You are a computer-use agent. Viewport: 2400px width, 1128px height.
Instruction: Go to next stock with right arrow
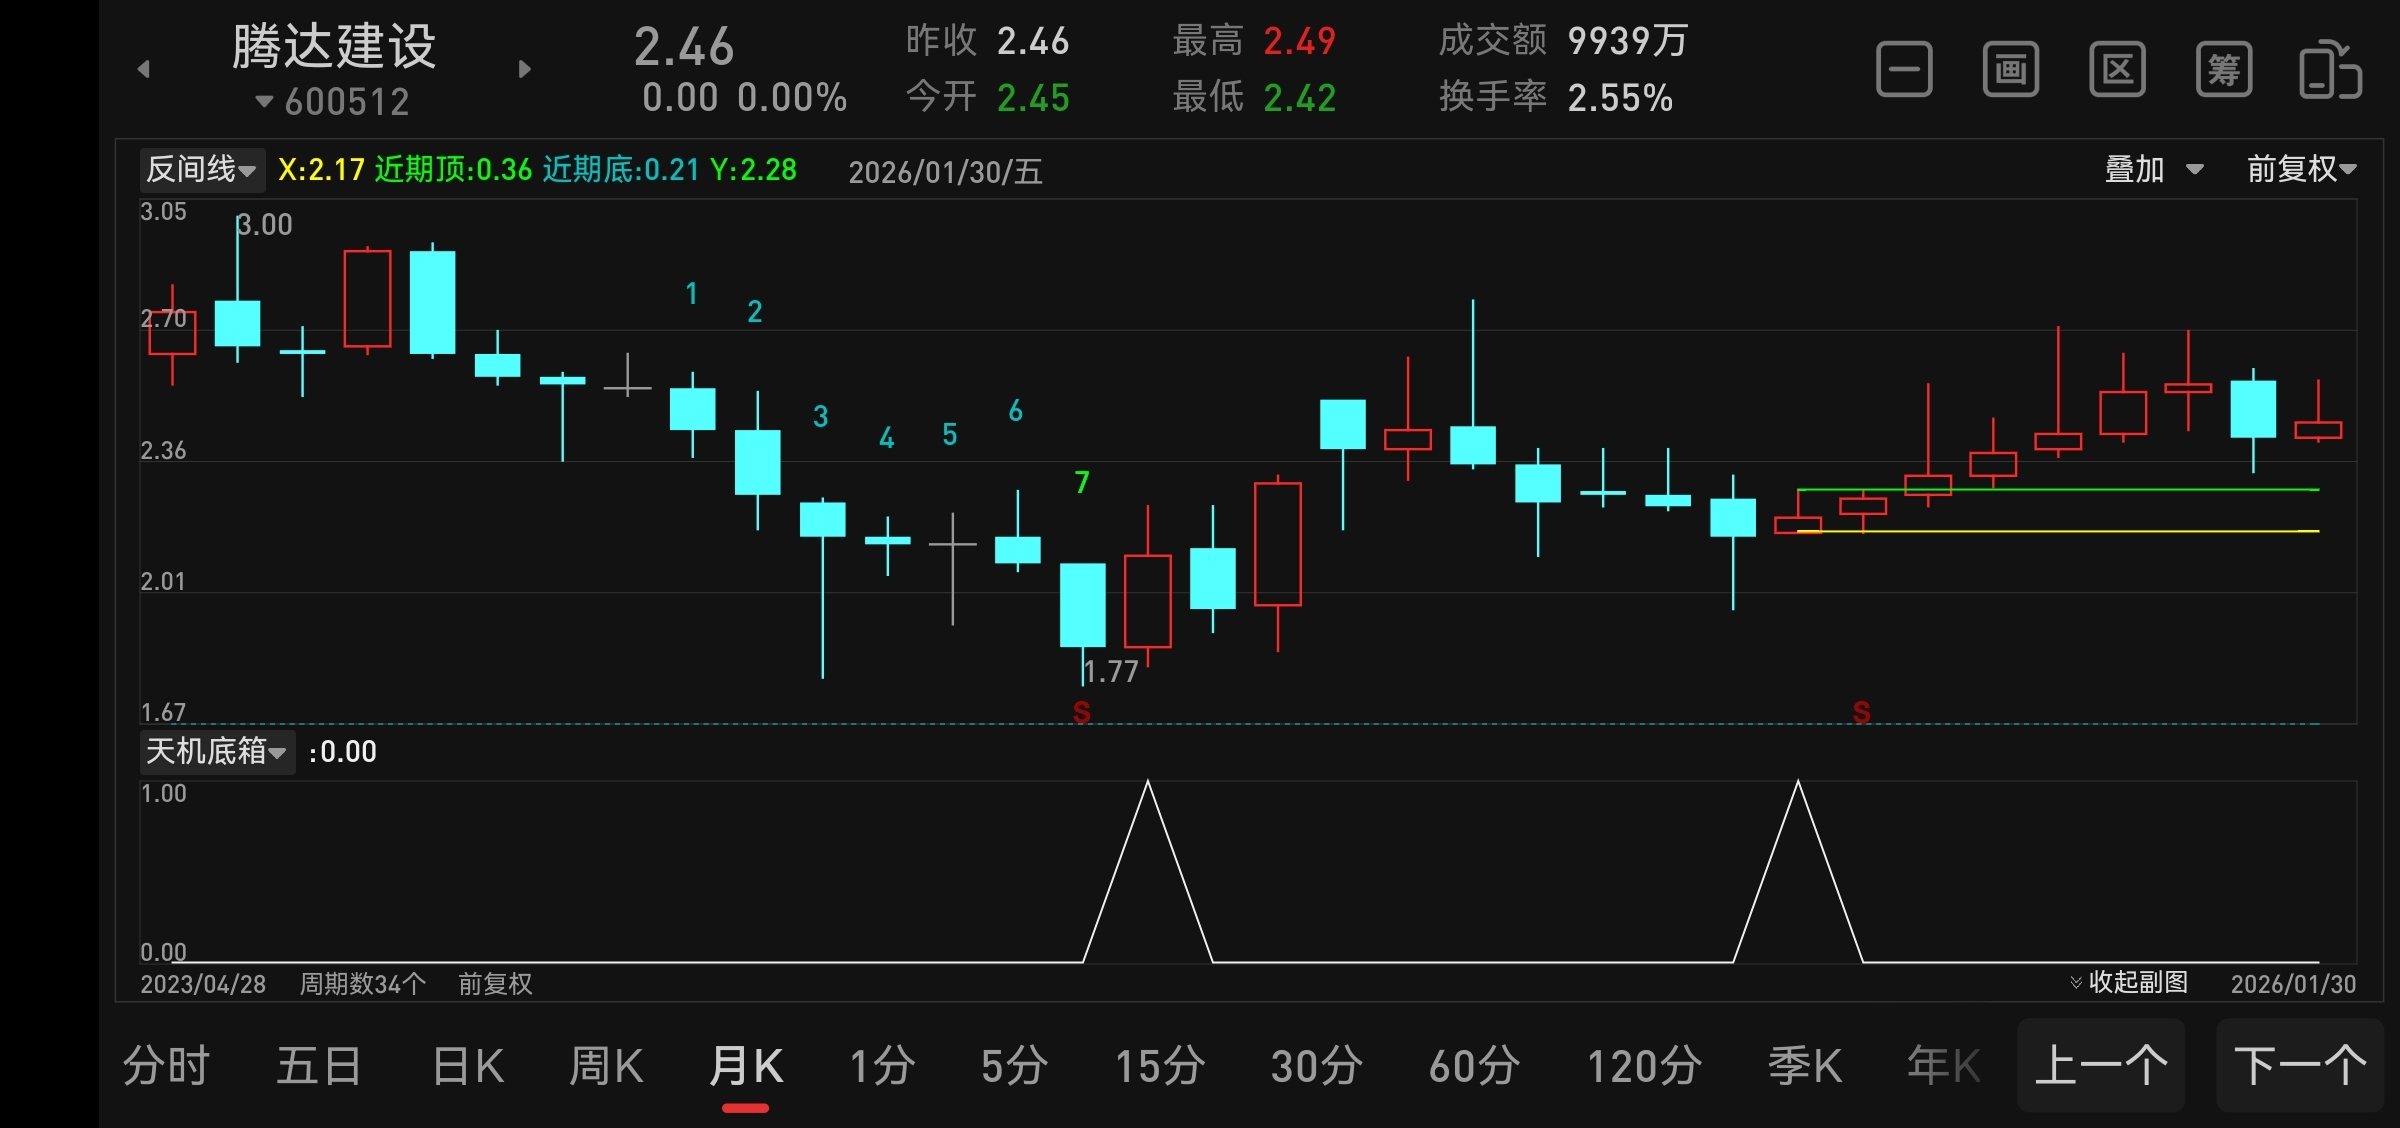point(525,69)
